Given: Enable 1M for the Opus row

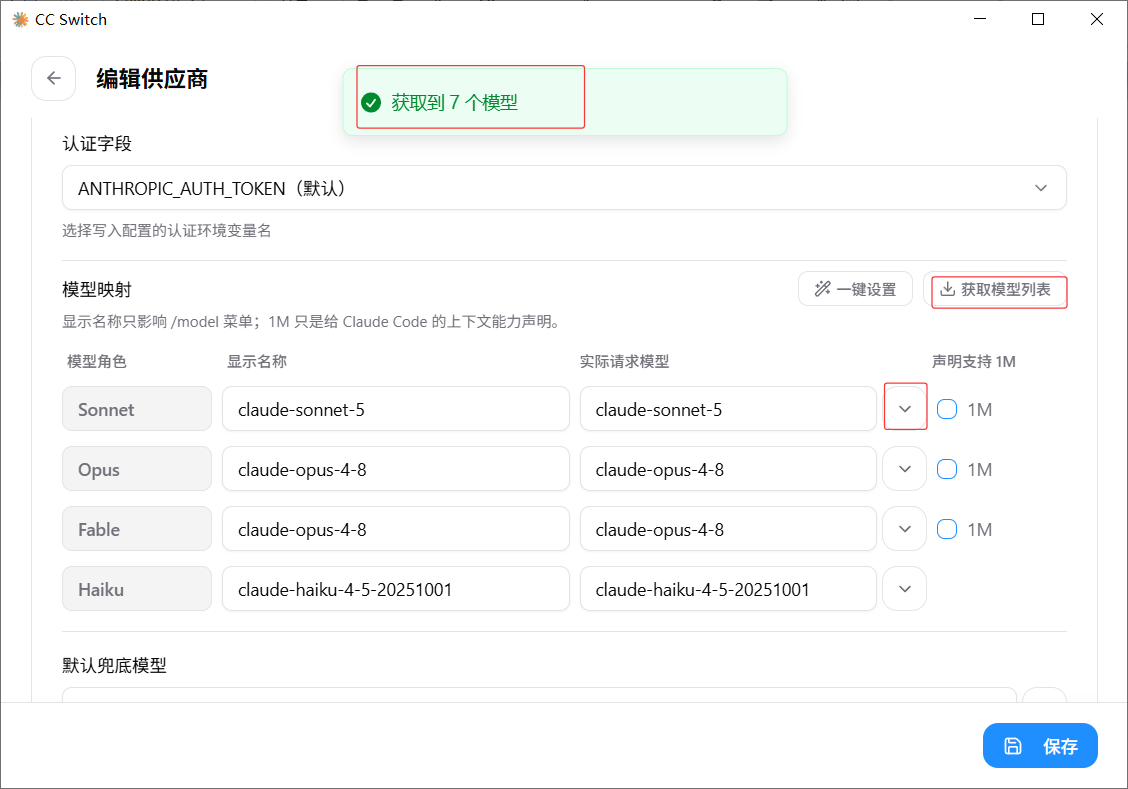Looking at the screenshot, I should click(x=947, y=469).
